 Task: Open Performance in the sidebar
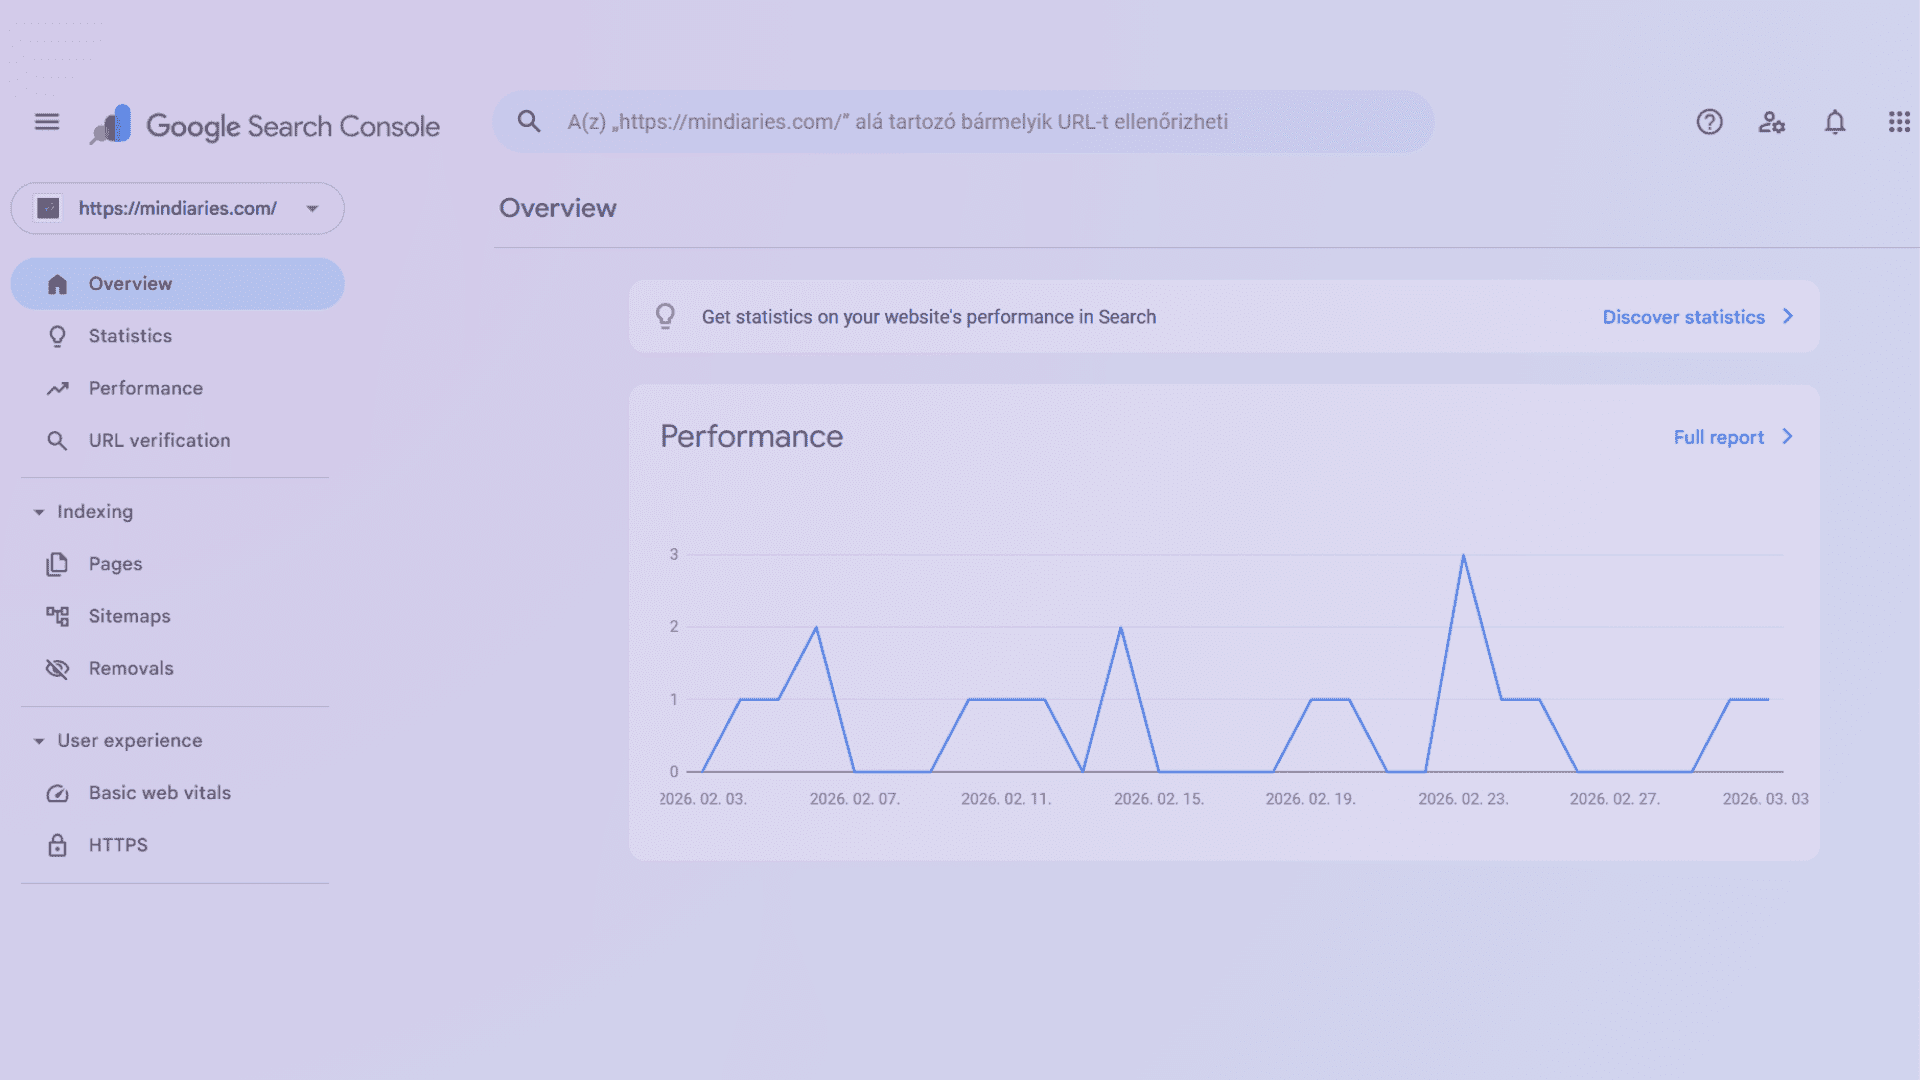178,388
